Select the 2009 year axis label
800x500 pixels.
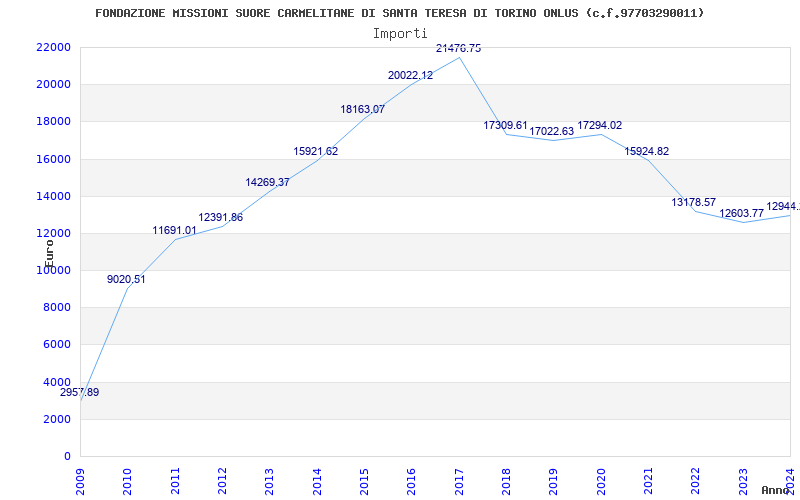[80, 482]
